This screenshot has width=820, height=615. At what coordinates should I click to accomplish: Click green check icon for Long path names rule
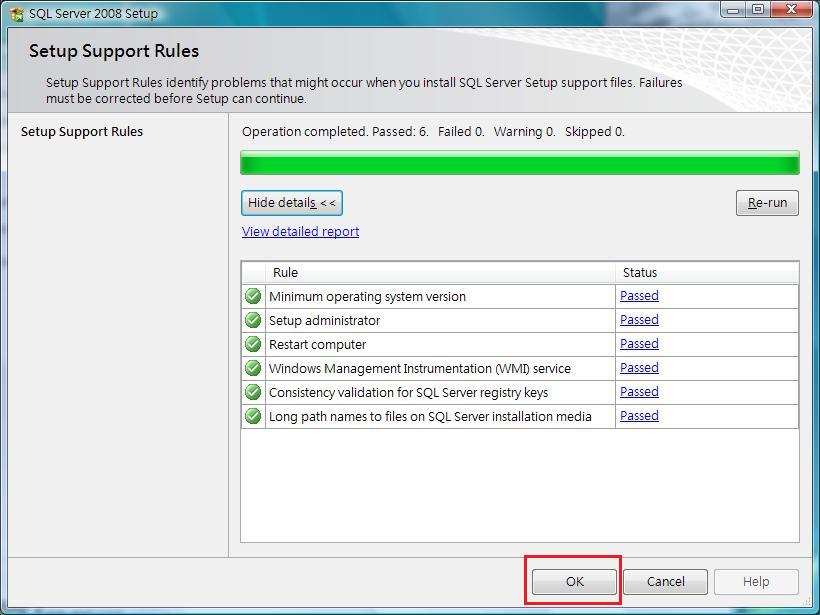253,416
